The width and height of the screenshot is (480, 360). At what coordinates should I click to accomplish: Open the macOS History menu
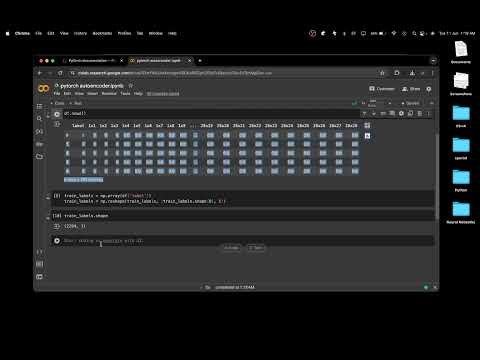[x=80, y=33]
